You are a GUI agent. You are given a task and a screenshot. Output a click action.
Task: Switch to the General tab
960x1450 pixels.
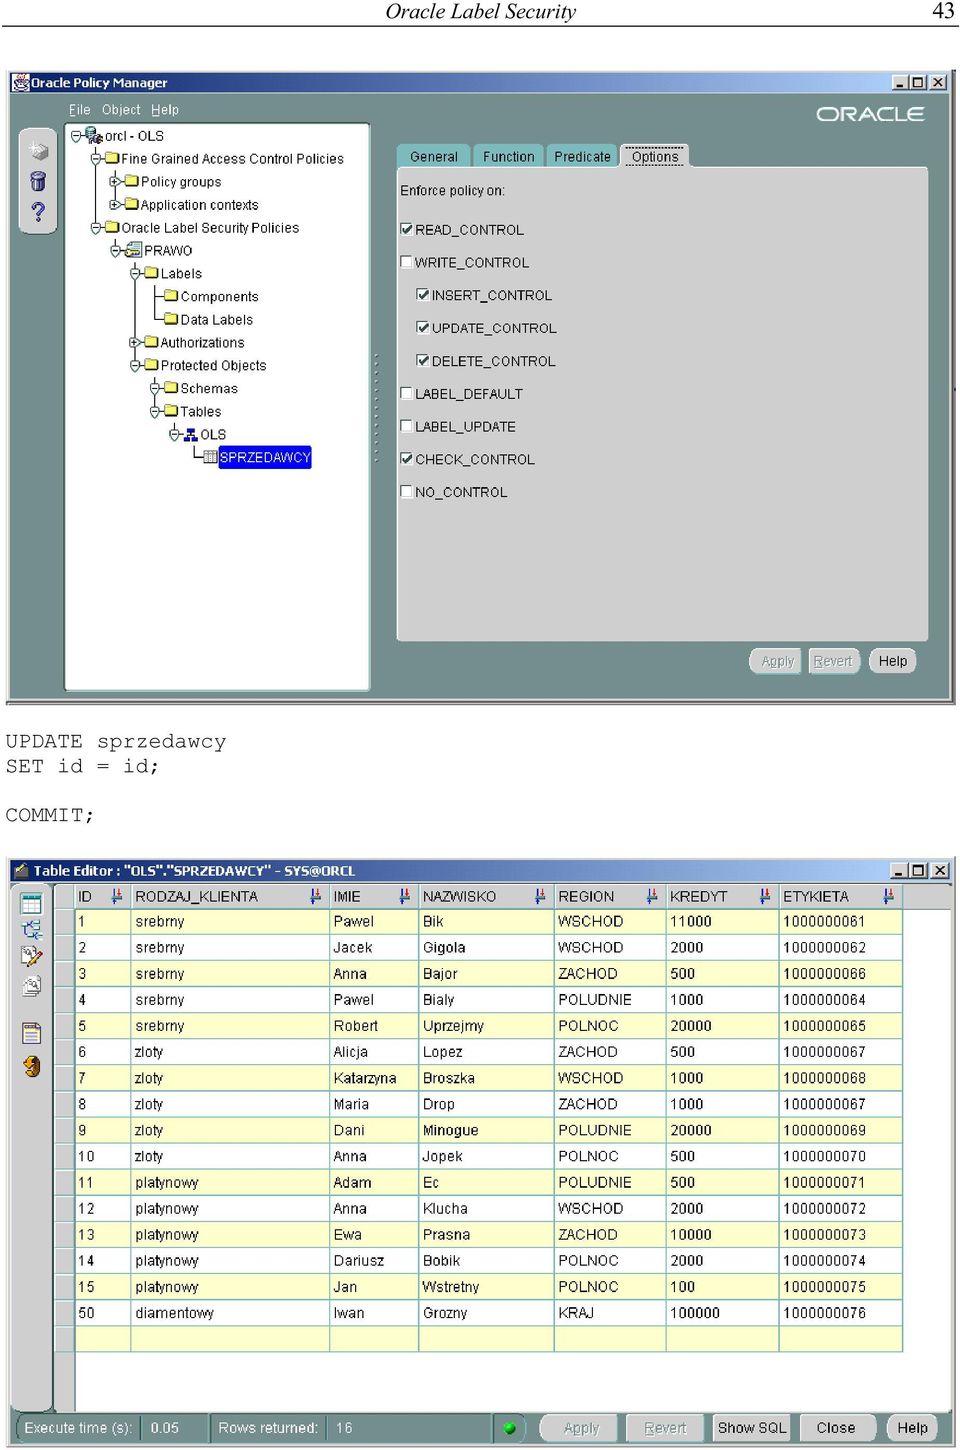pyautogui.click(x=433, y=156)
